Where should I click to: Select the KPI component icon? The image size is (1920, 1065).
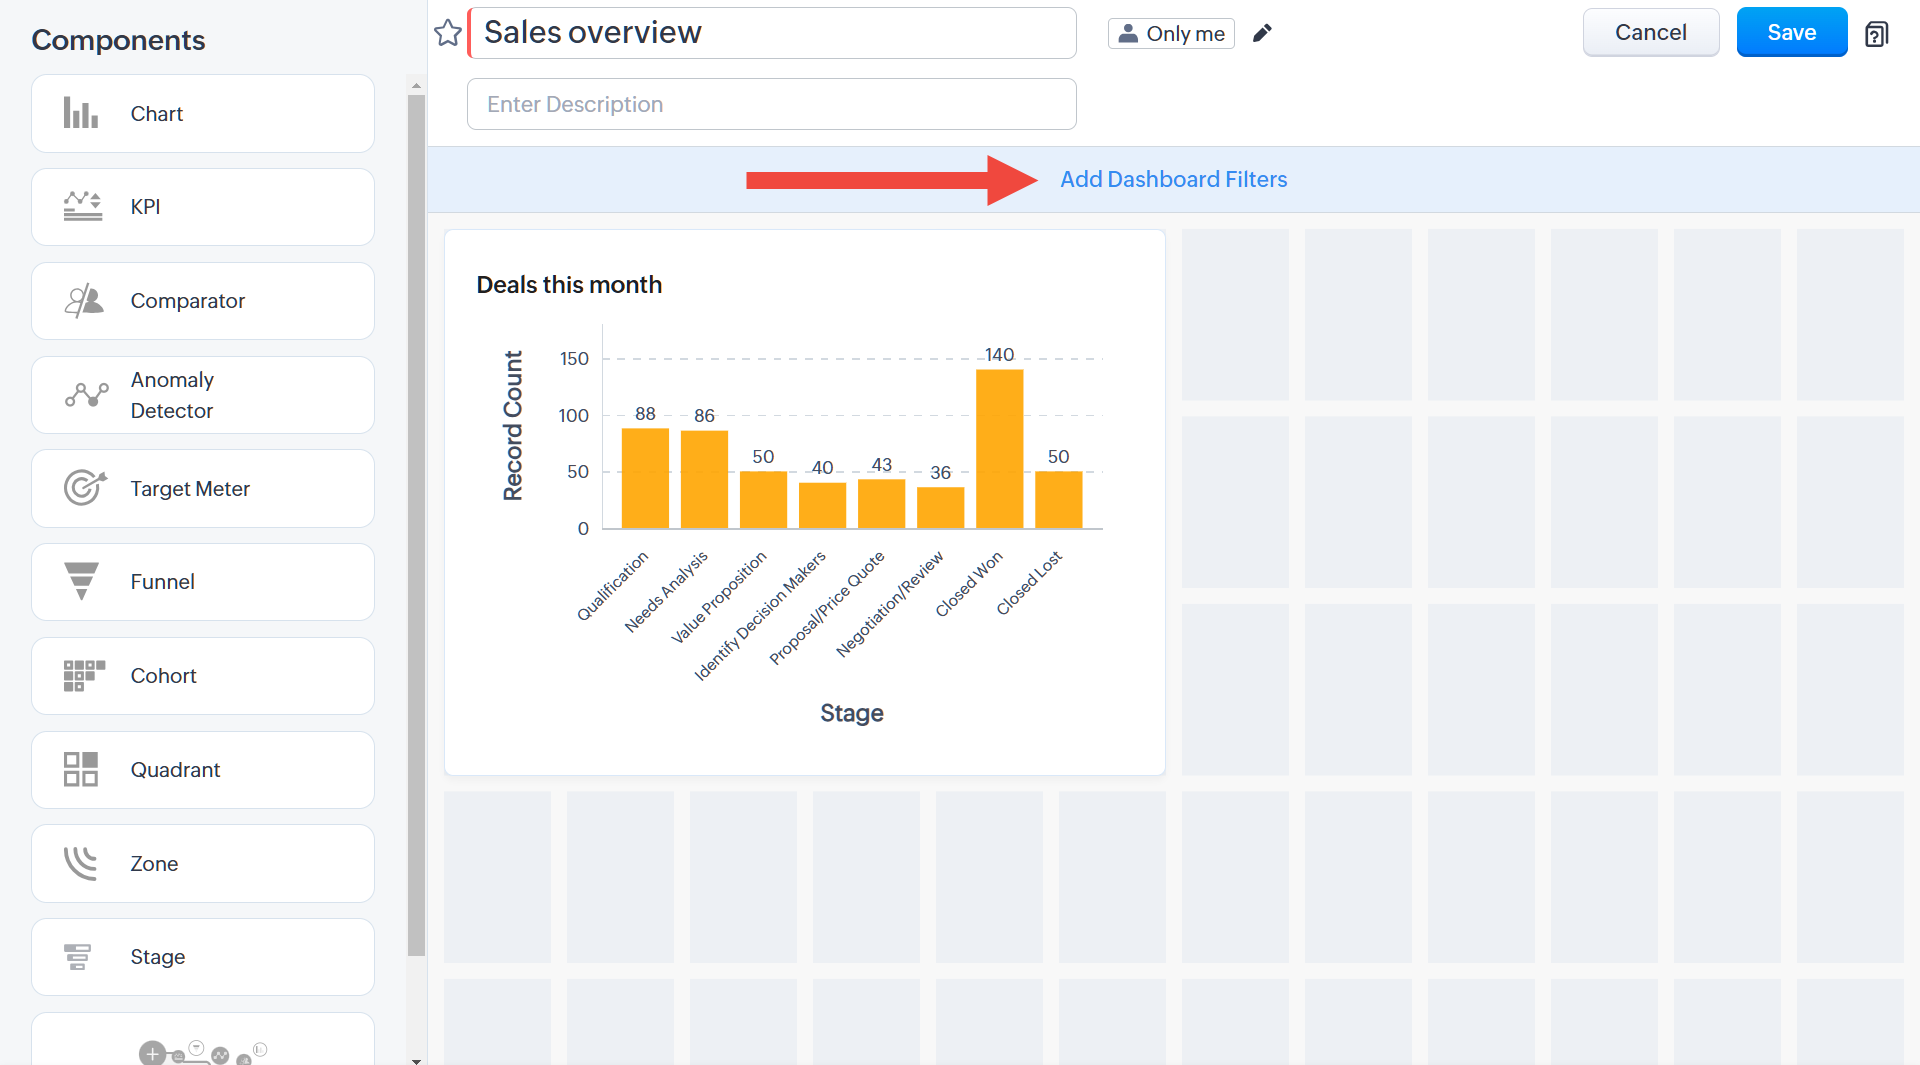(83, 206)
